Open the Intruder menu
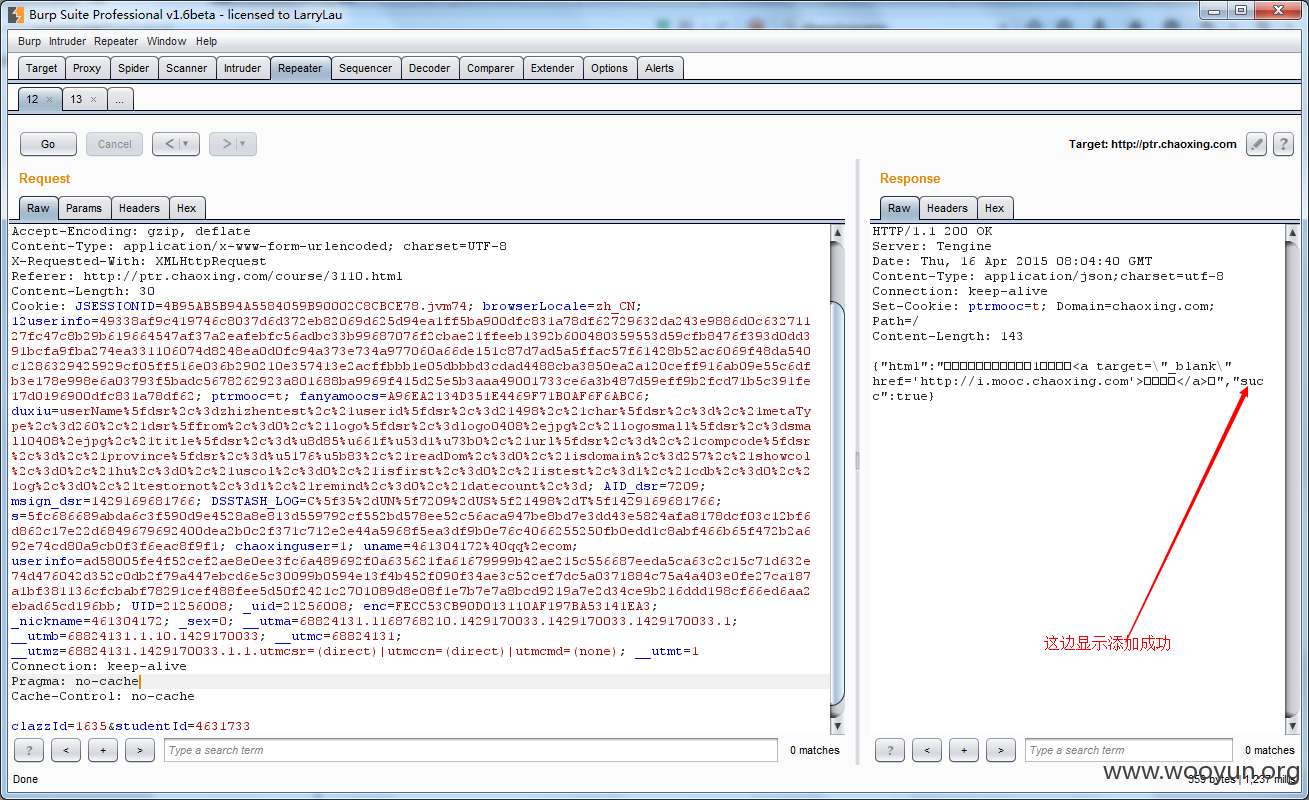This screenshot has height=800, width=1309. click(x=67, y=41)
